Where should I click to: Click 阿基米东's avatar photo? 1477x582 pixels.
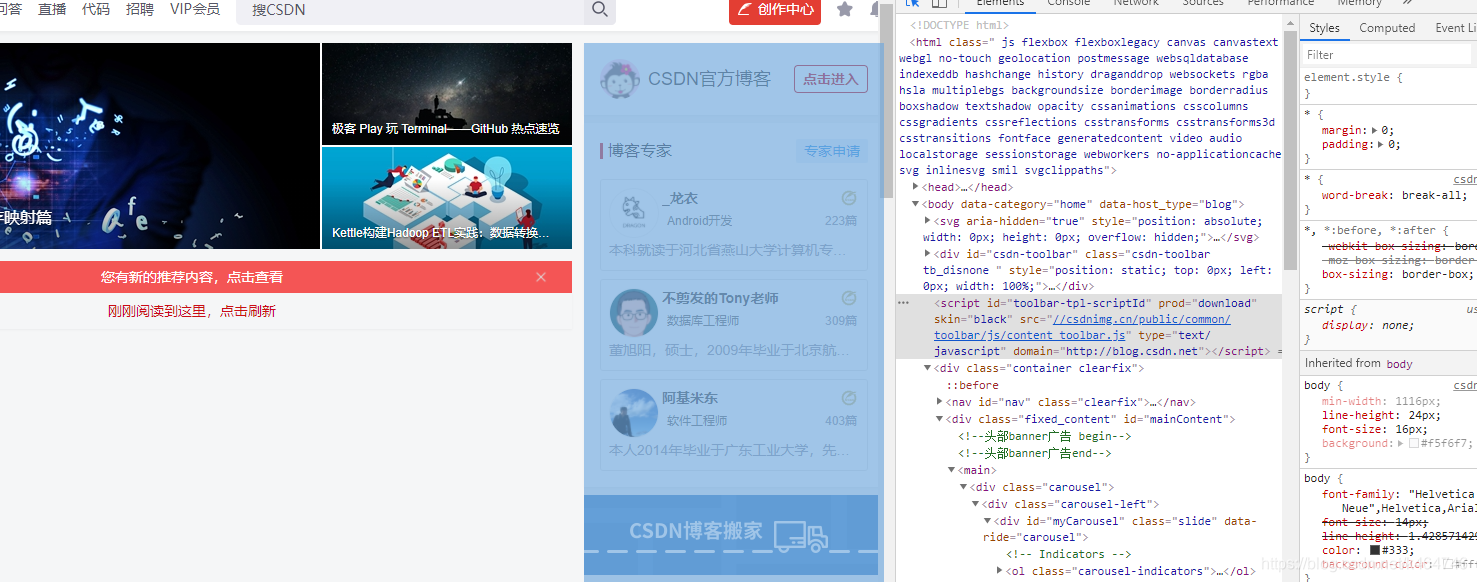[x=633, y=412]
